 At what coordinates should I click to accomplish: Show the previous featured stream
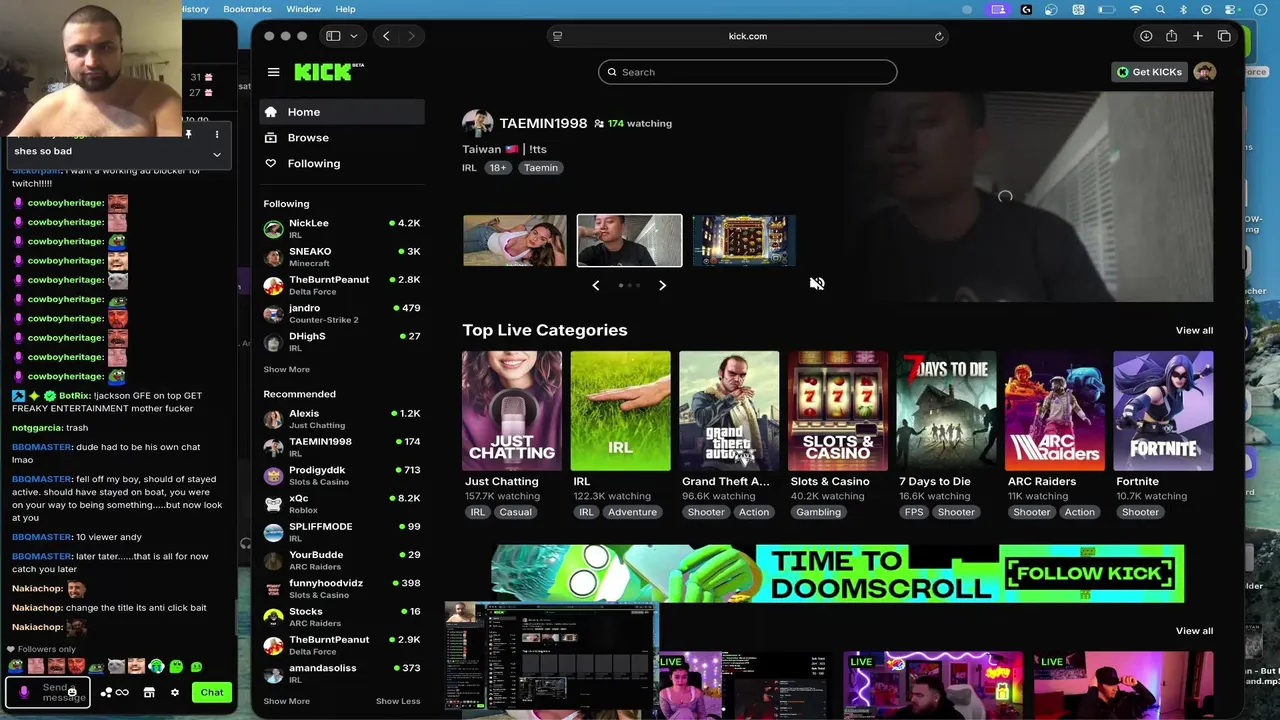(596, 285)
